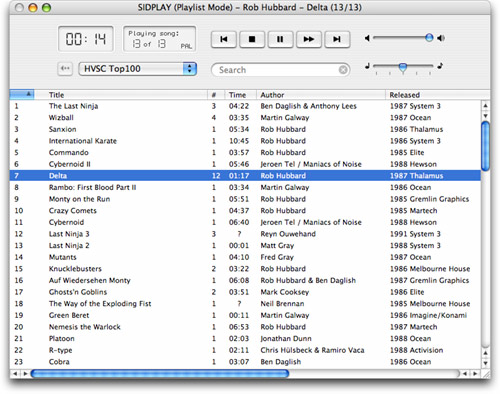This screenshot has width=500, height=394.
Task: Click author Reyn Ouwehand cell
Action: coord(288,234)
